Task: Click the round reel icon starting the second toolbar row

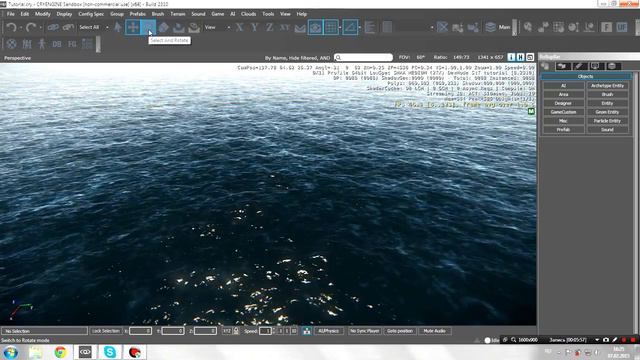Action: [x=11, y=44]
